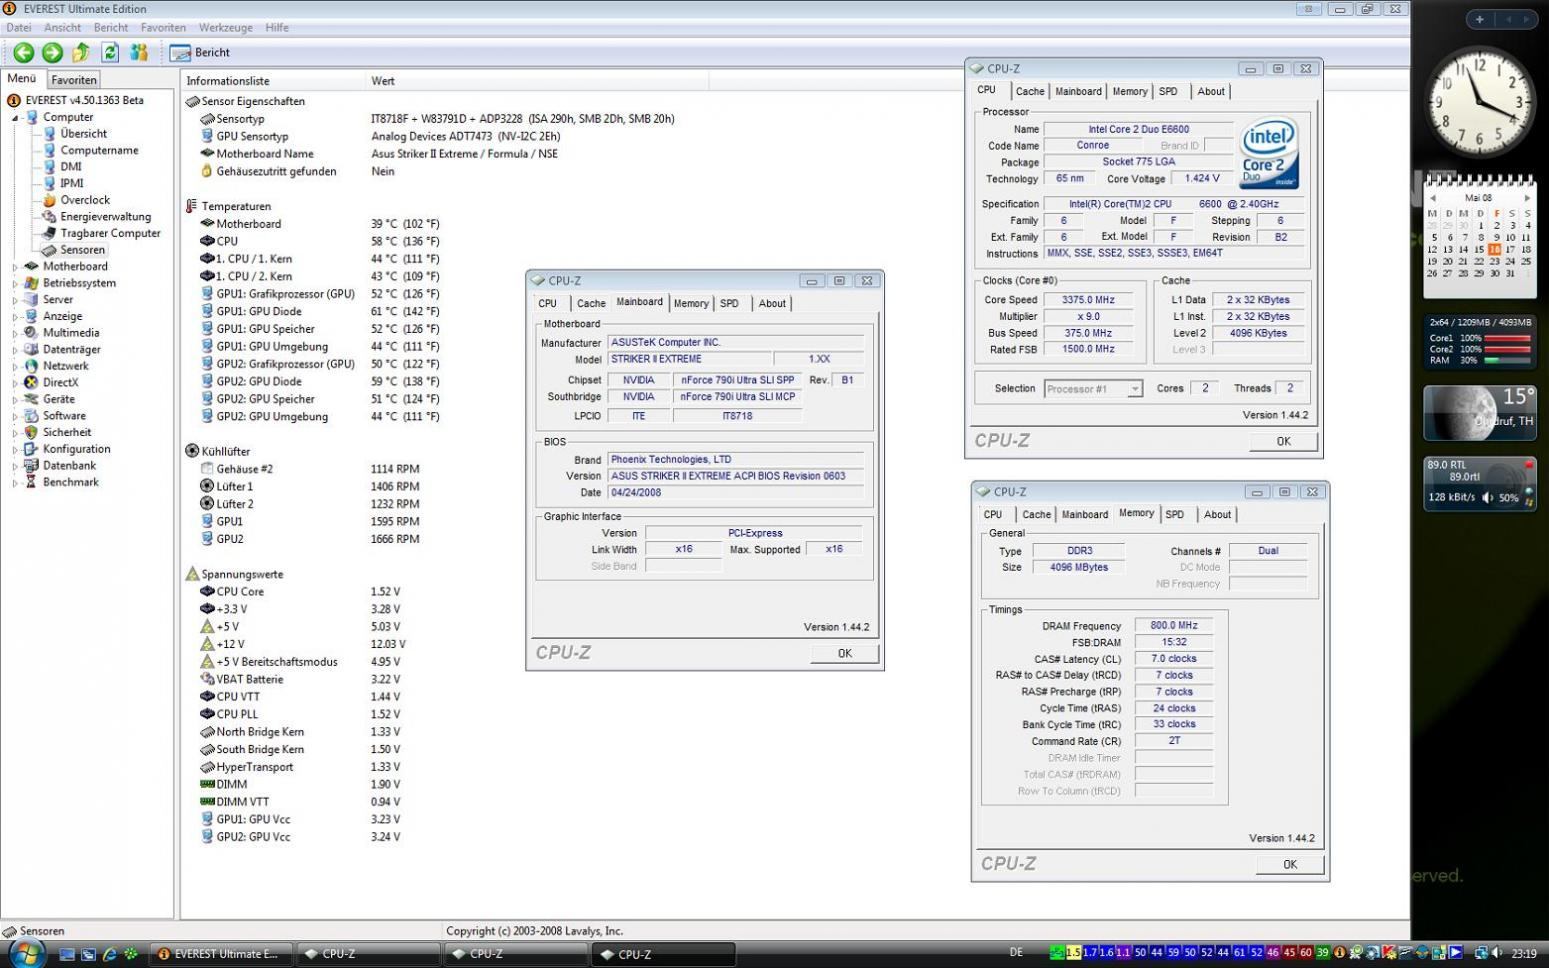The width and height of the screenshot is (1549, 968).
Task: Click the DE language indicator
Action: click(x=1016, y=953)
